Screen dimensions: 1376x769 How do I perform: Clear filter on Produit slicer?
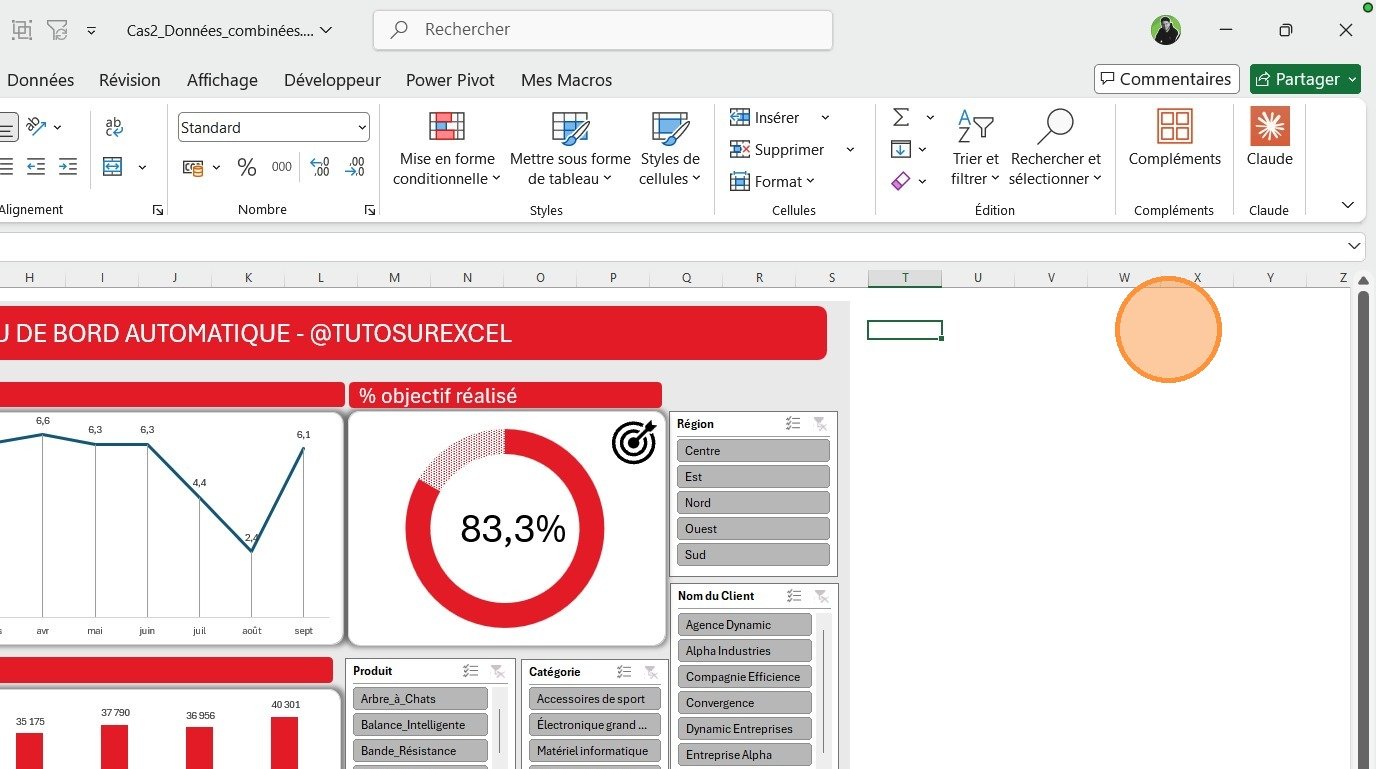[x=497, y=671]
